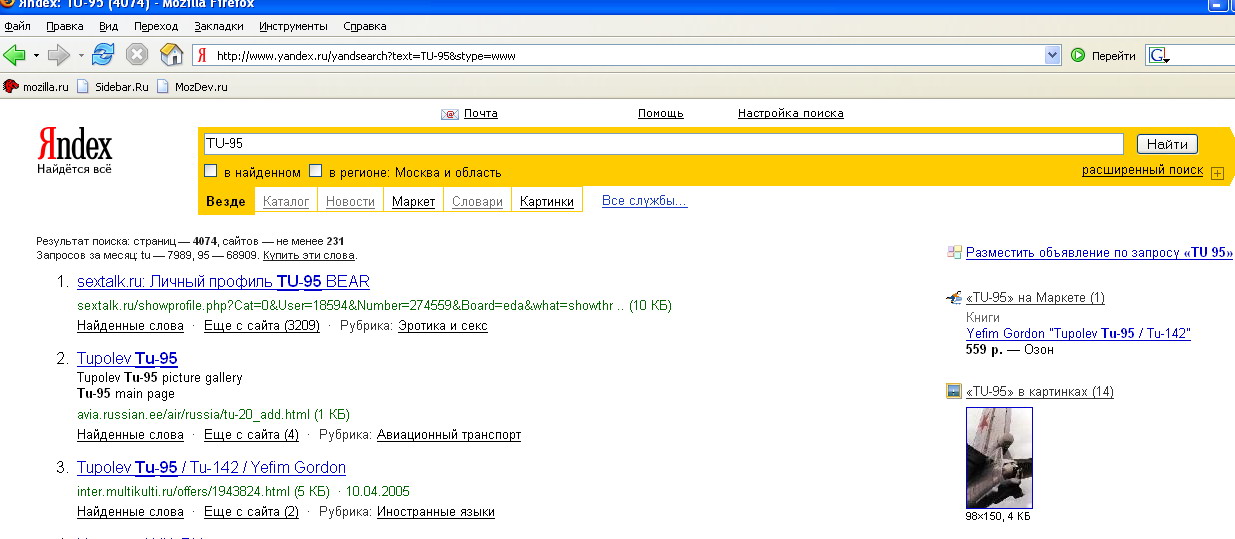The height and width of the screenshot is (539, 1235).
Task: Click the green Back arrow button
Action: 14,55
